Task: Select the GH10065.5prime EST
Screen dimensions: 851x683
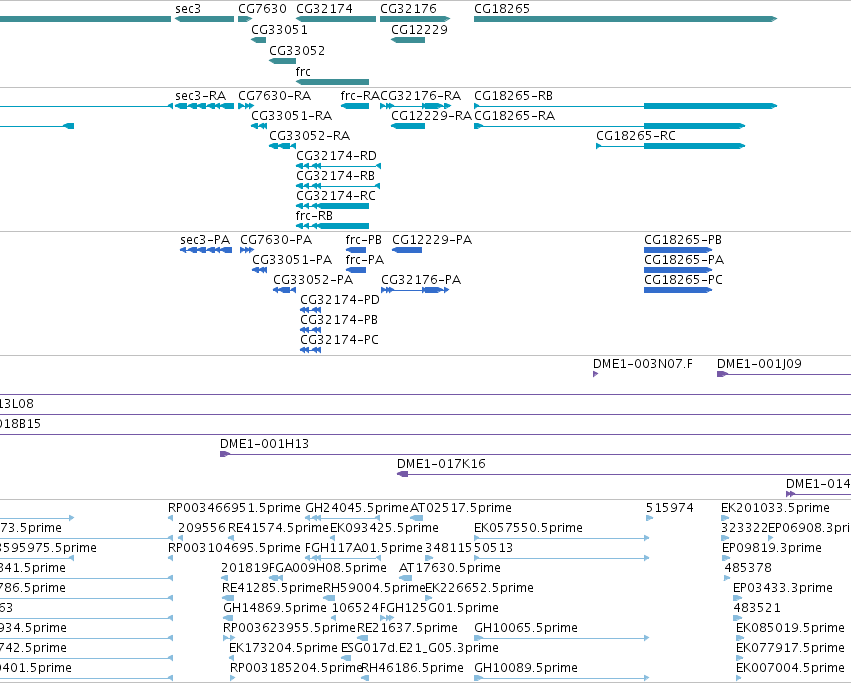Action: click(561, 638)
